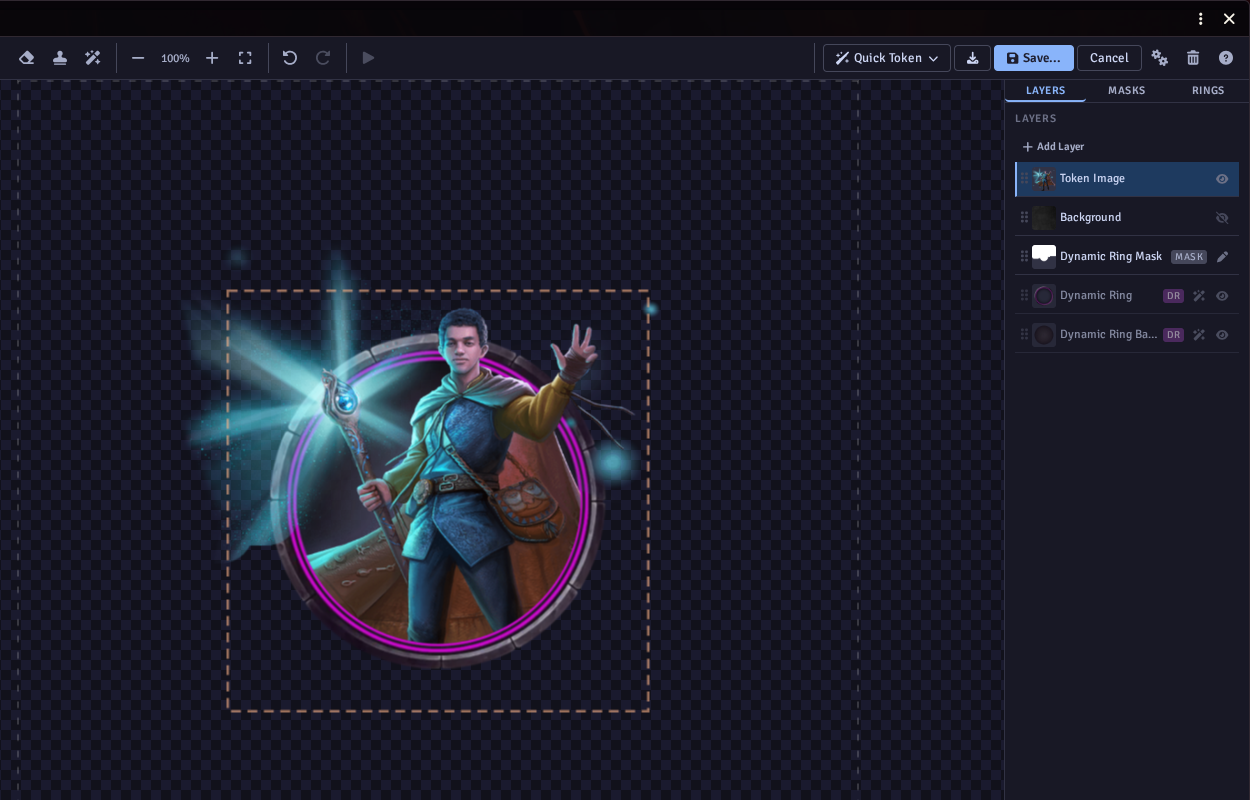Click the Dynamic Ring layer thumbnail
The height and width of the screenshot is (800, 1250).
click(x=1044, y=295)
